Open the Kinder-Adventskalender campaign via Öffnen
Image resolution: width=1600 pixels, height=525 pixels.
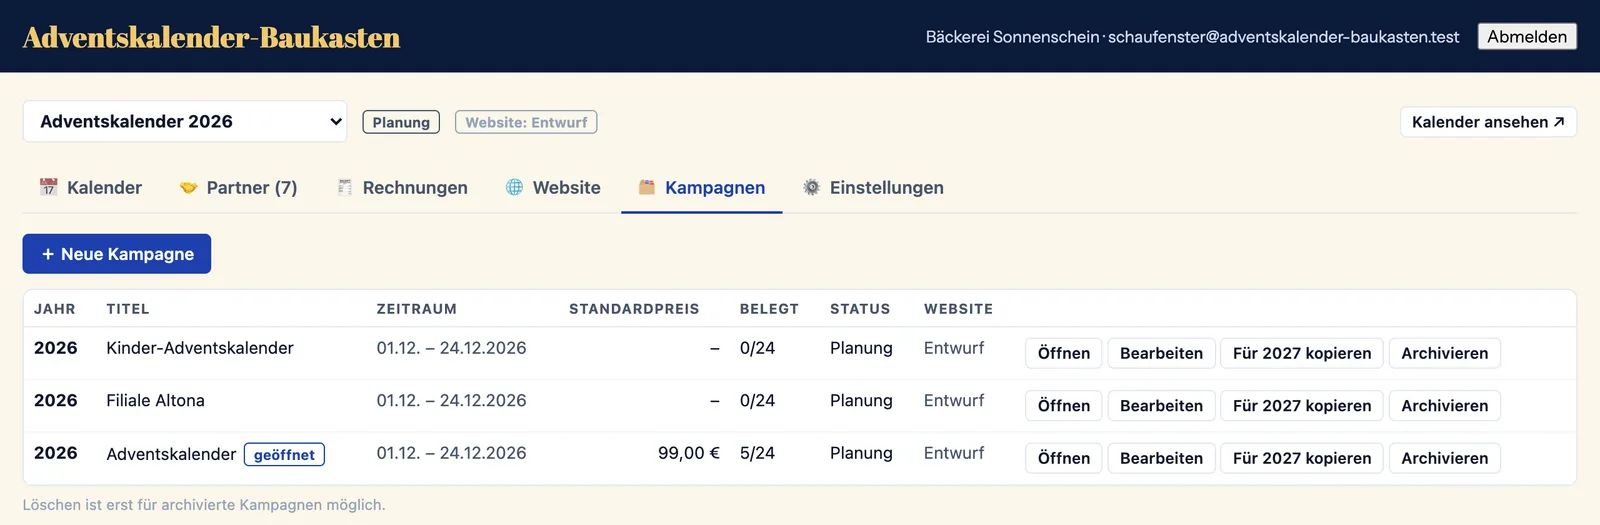[x=1064, y=353]
